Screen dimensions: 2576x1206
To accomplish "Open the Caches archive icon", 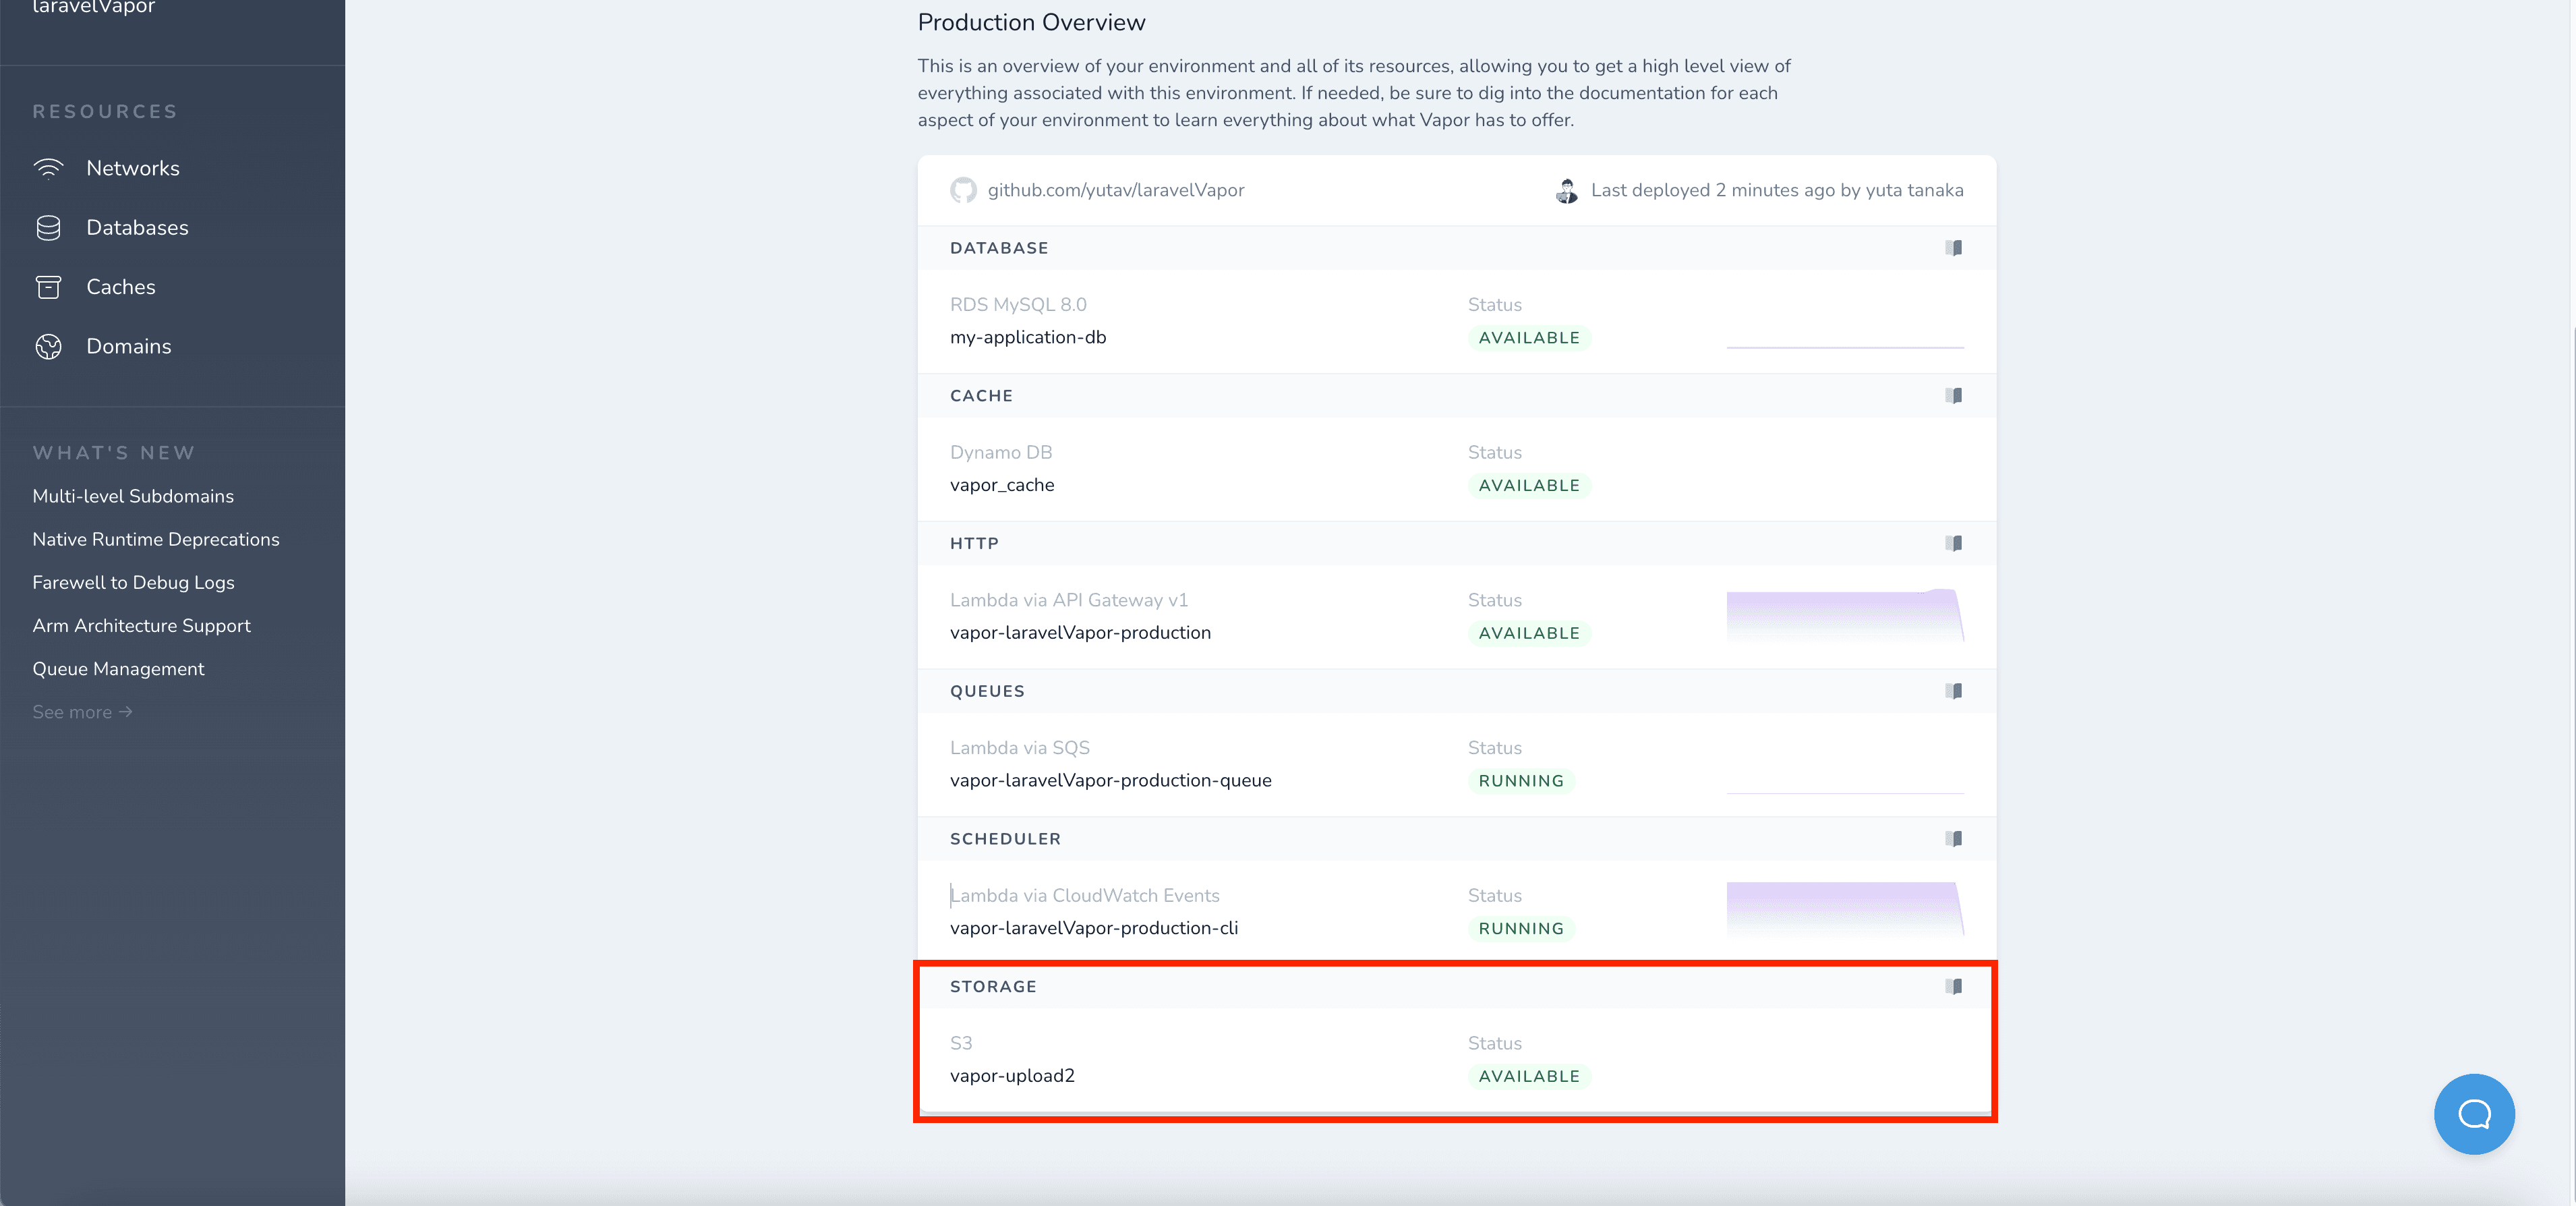I will (x=48, y=287).
